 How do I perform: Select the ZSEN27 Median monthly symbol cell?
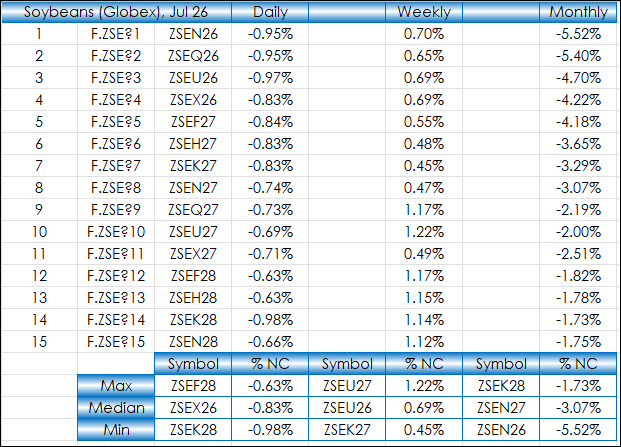tap(501, 408)
